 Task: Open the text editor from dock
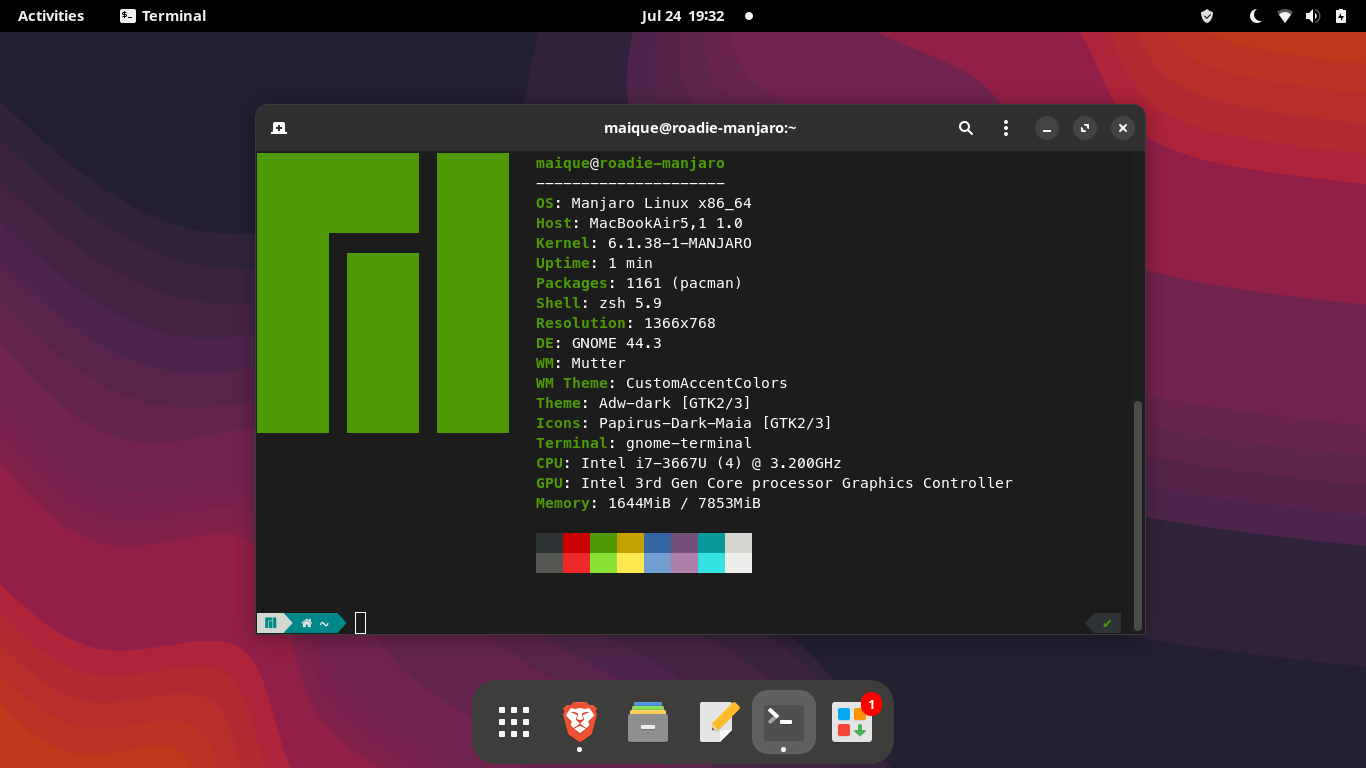pyautogui.click(x=718, y=722)
